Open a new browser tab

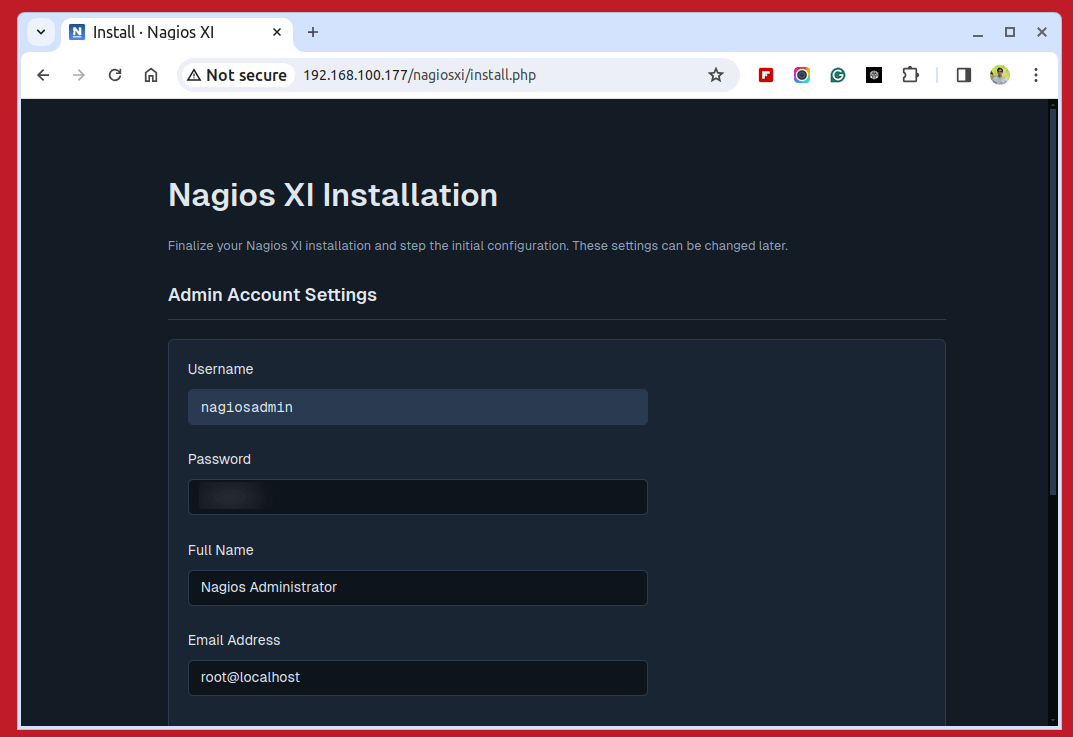point(313,32)
